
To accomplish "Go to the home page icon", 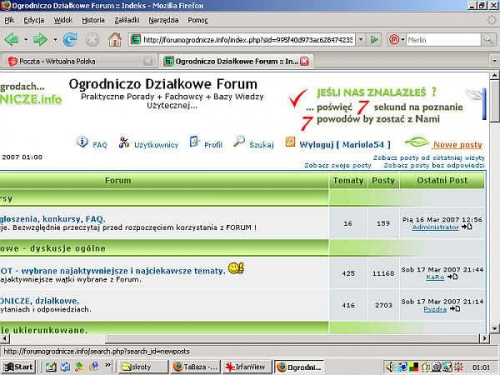I will pos(115,40).
